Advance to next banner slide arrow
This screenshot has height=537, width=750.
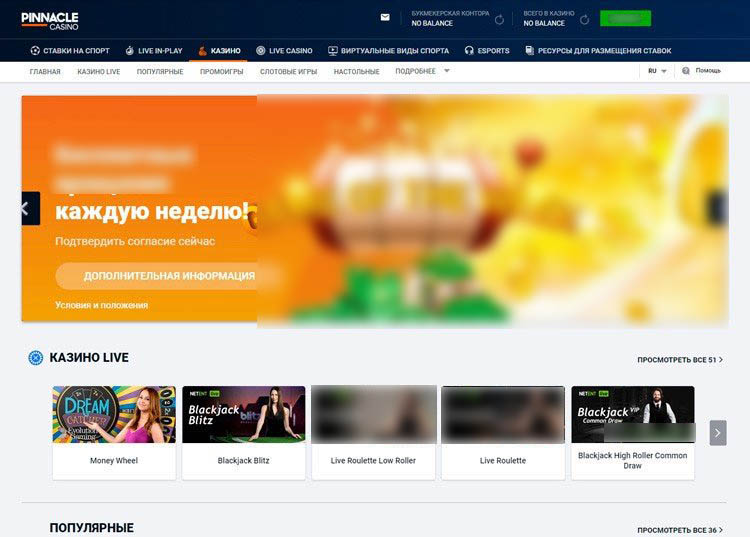[x=717, y=208]
